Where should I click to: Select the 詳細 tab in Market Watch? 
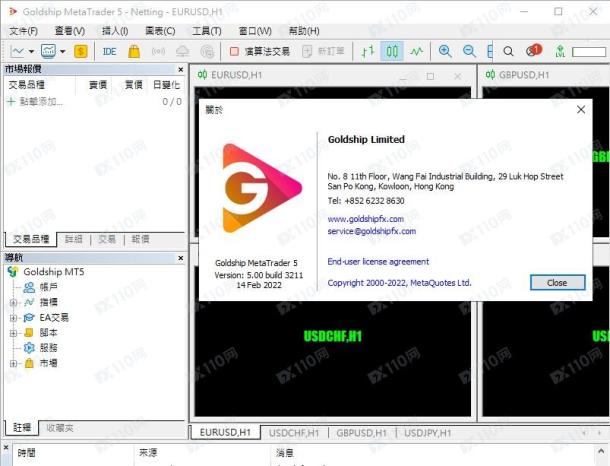(x=74, y=239)
